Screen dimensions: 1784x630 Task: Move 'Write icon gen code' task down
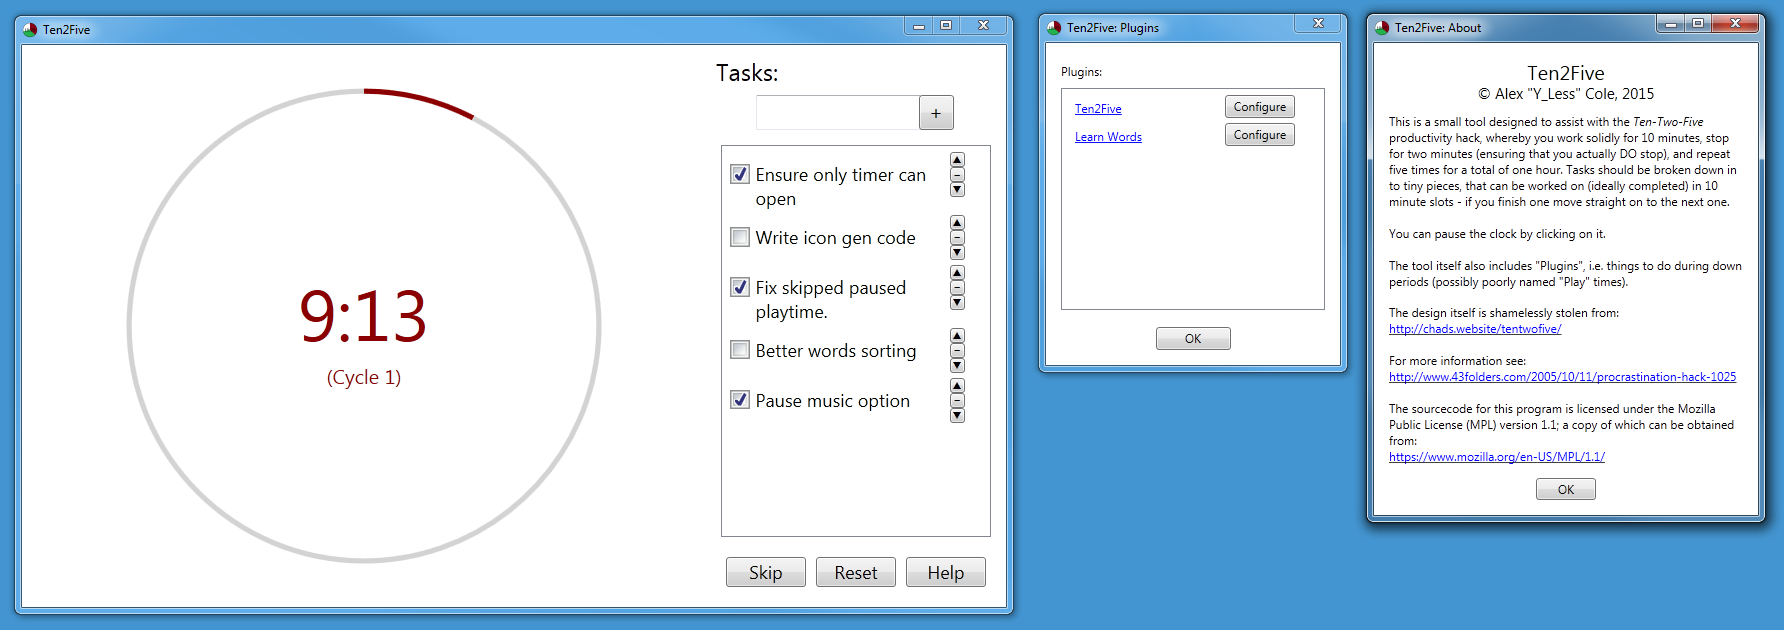[x=957, y=253]
